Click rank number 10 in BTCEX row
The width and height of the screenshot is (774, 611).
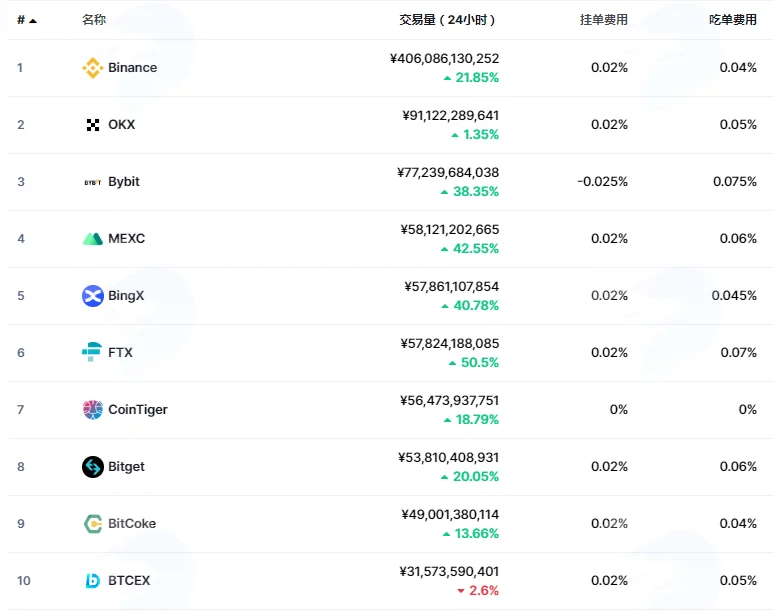click(x=24, y=580)
